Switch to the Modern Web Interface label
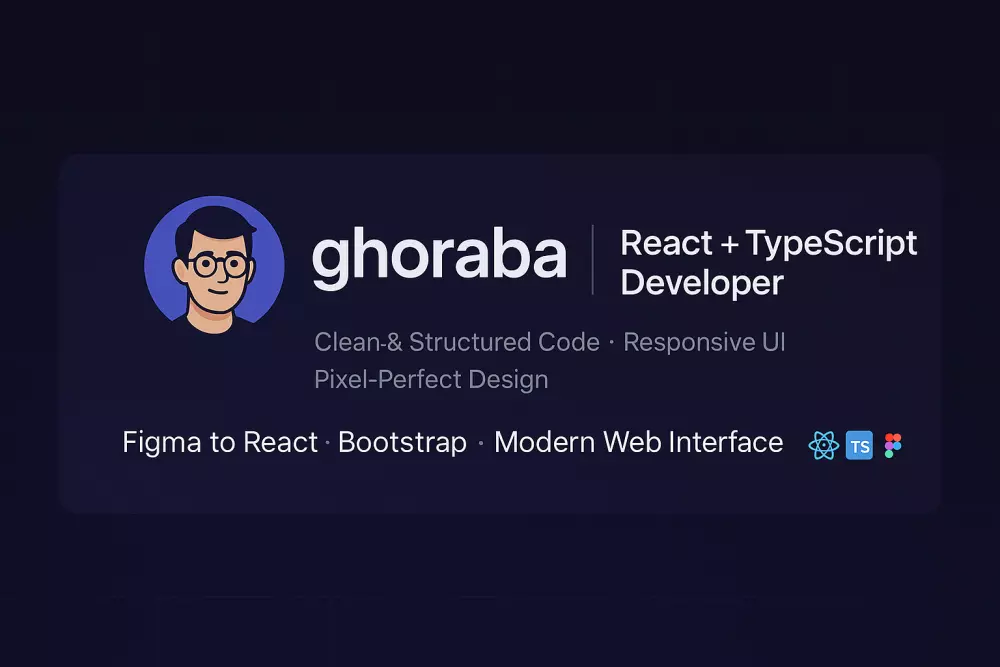 [x=638, y=442]
